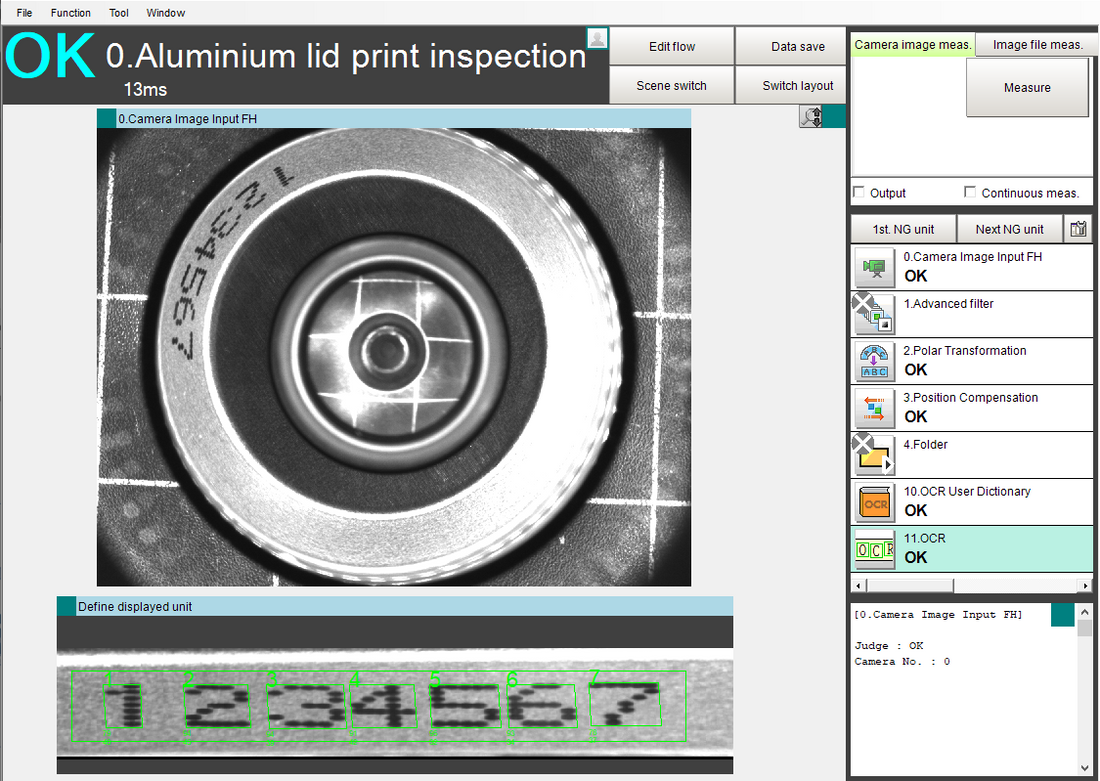Open the Polar Transformation unit icon

[x=875, y=362]
